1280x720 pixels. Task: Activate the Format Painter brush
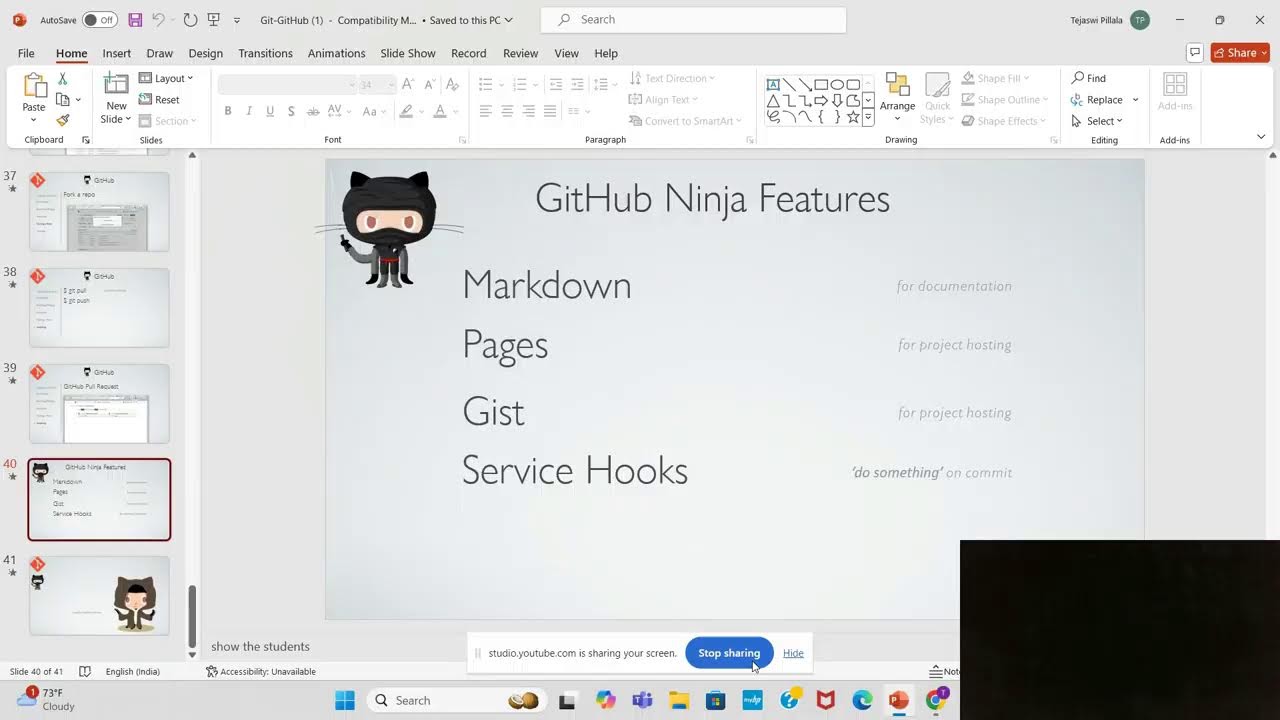(63, 120)
